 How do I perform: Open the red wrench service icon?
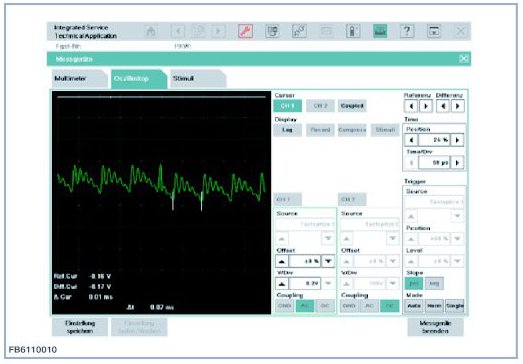(x=245, y=31)
